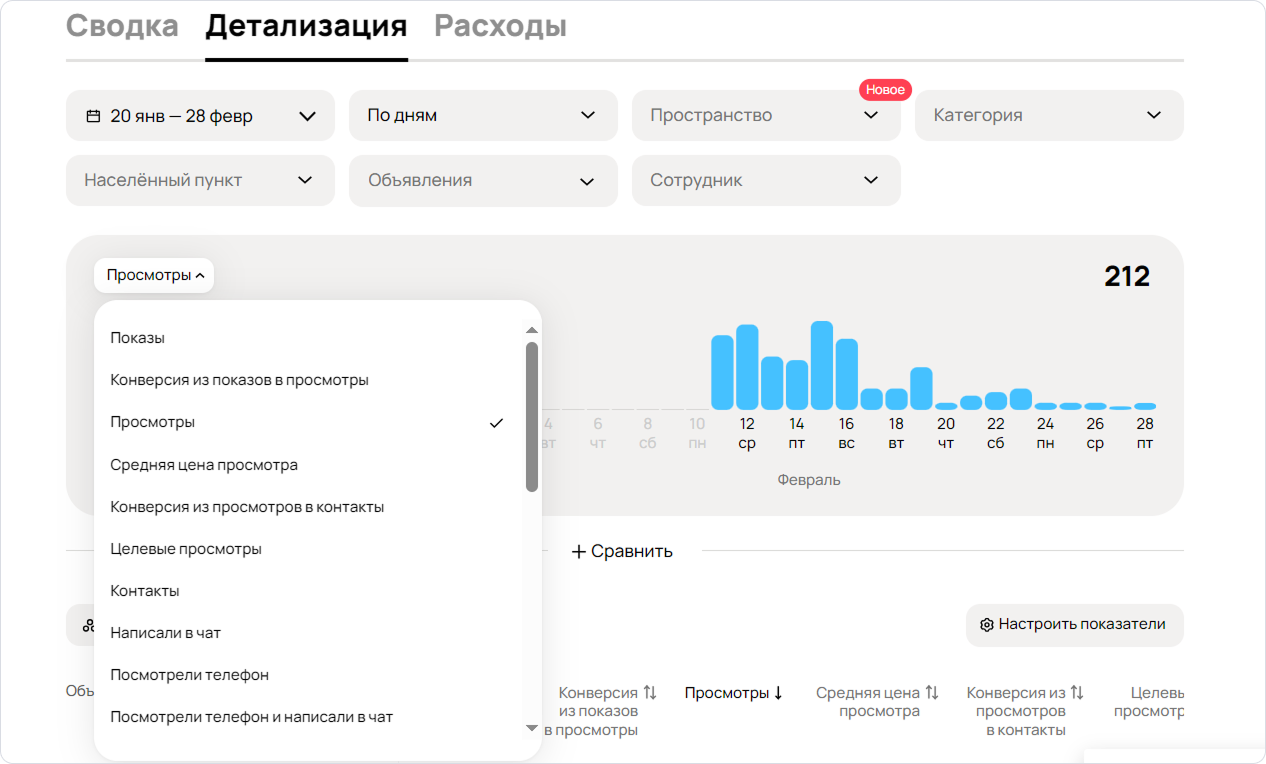Click the dropdown list scroll-up arrow
Screen dimensions: 1266x764
pos(532,330)
